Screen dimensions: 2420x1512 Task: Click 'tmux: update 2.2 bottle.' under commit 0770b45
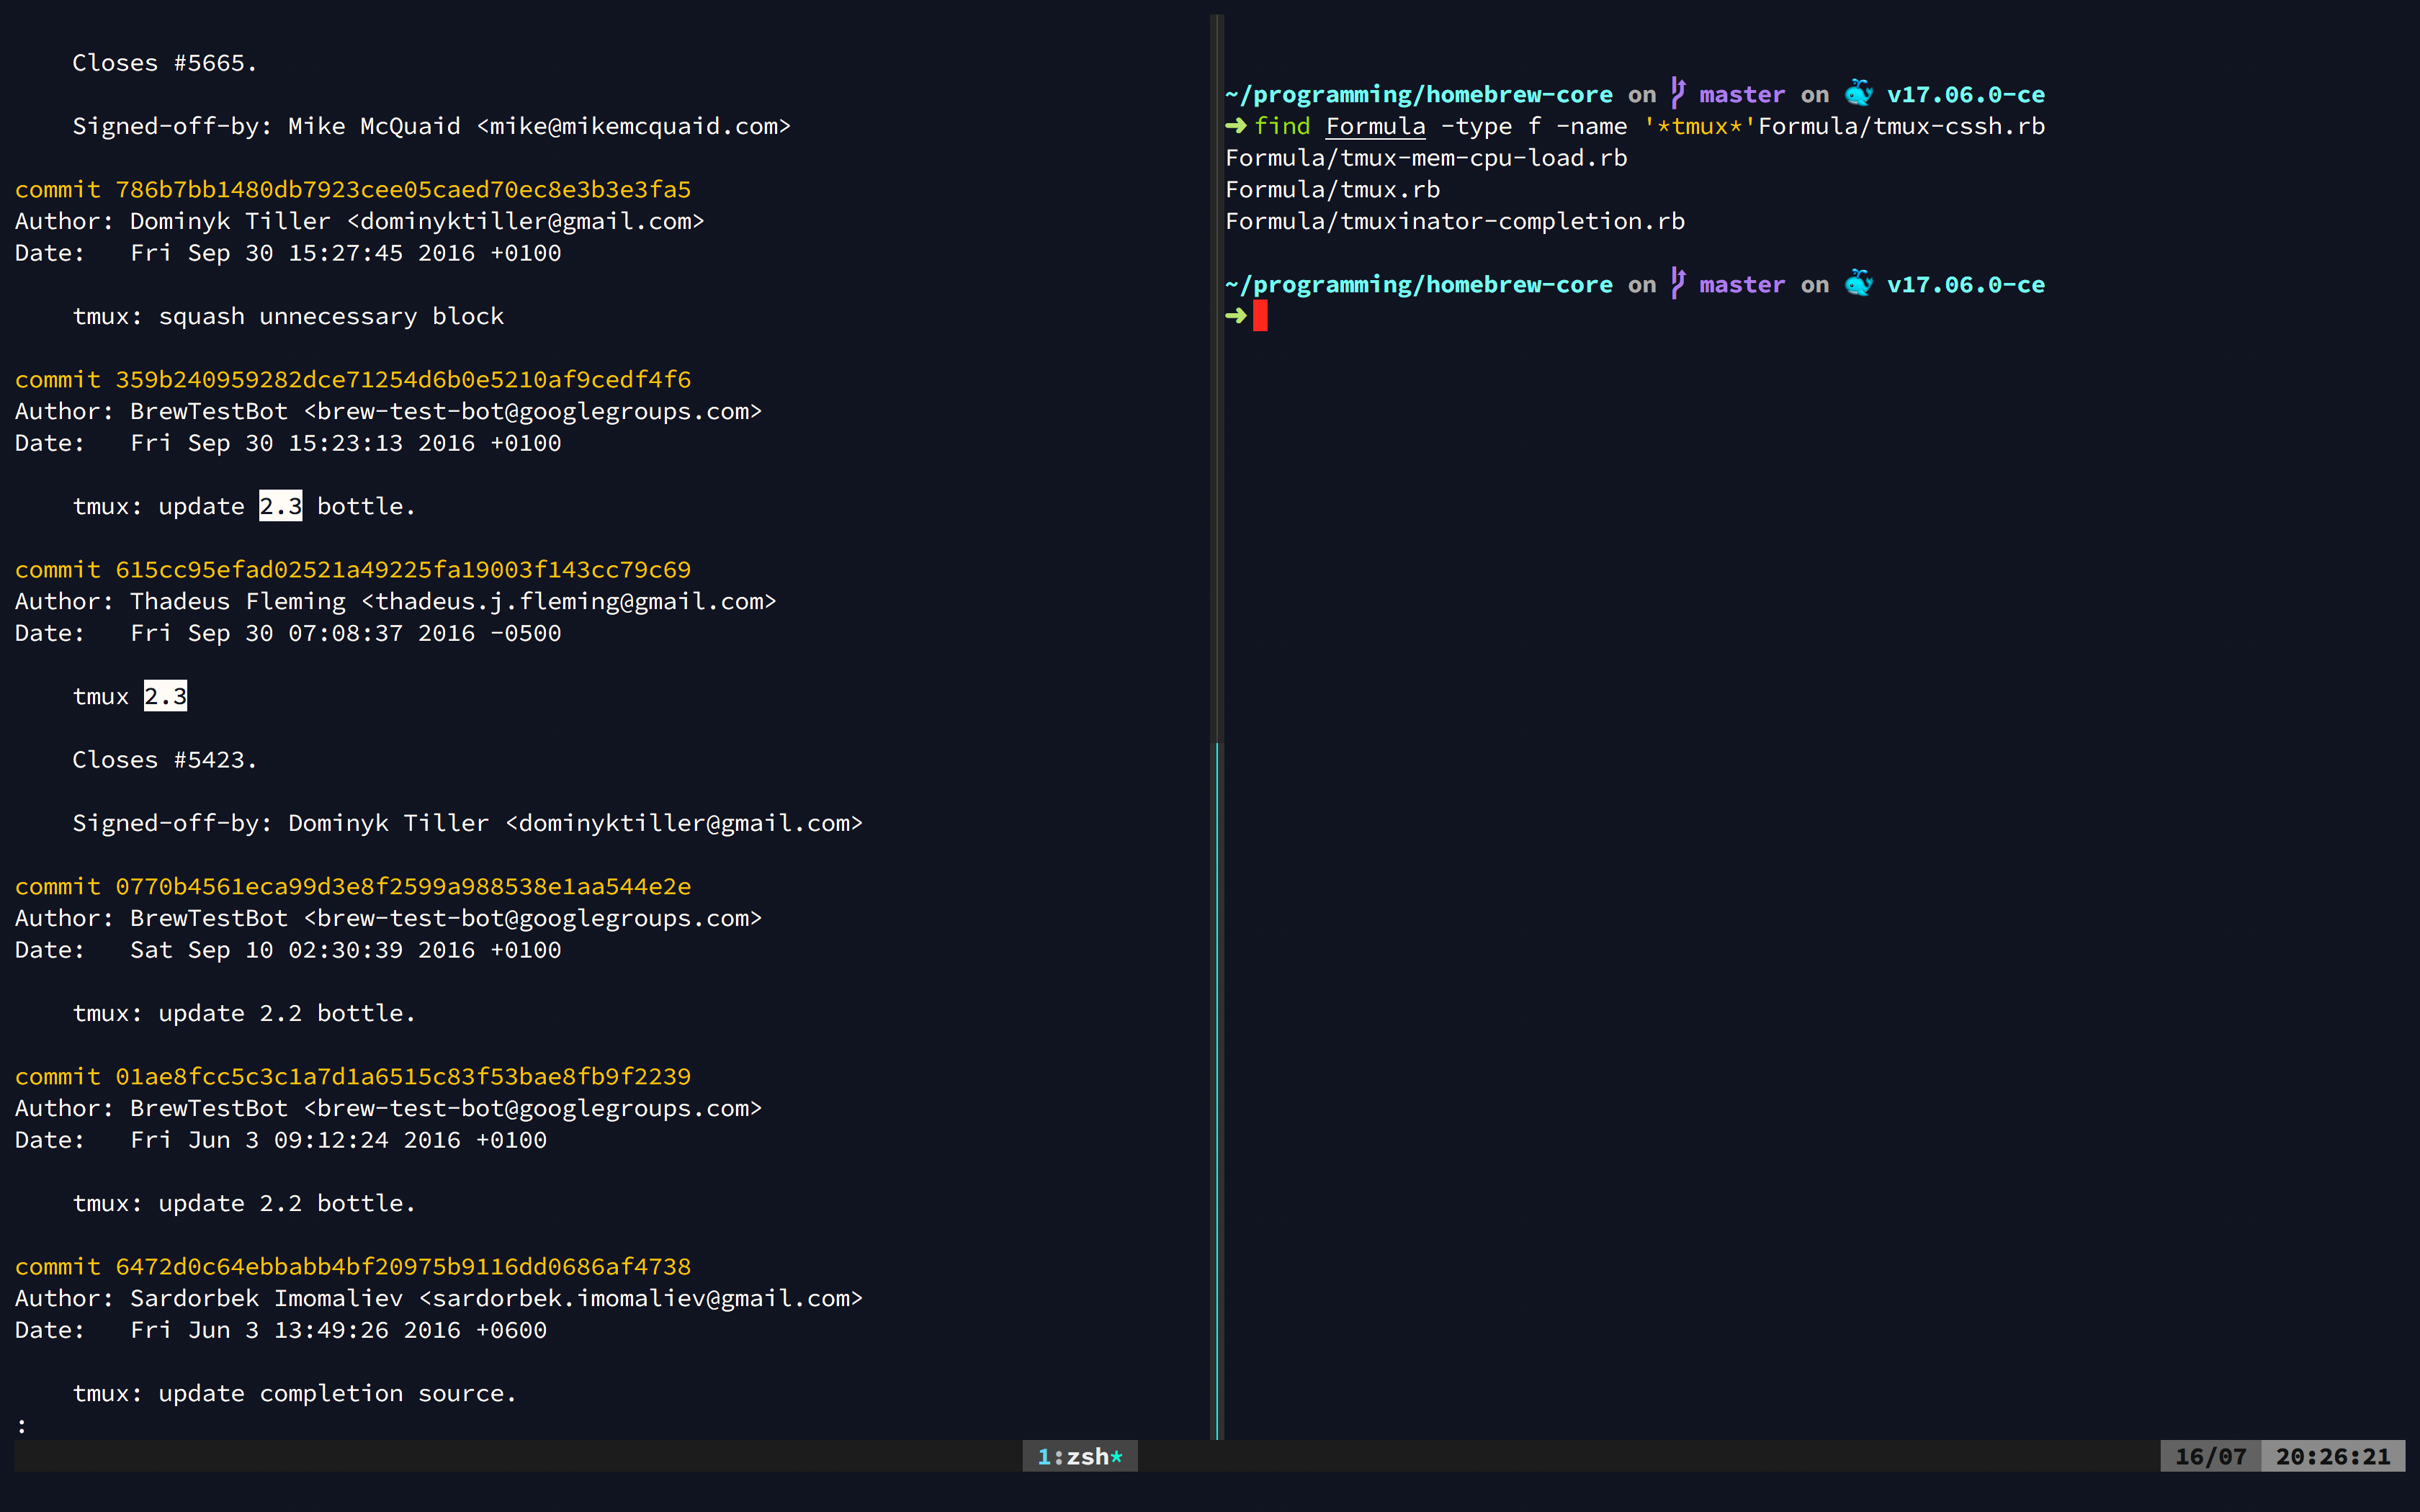tap(244, 1013)
